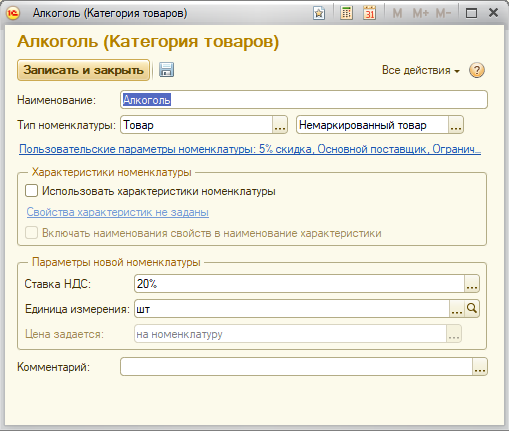Search the unit of measure with magnifier icon
Viewport: 509px width, 431px height.
pos(472,309)
